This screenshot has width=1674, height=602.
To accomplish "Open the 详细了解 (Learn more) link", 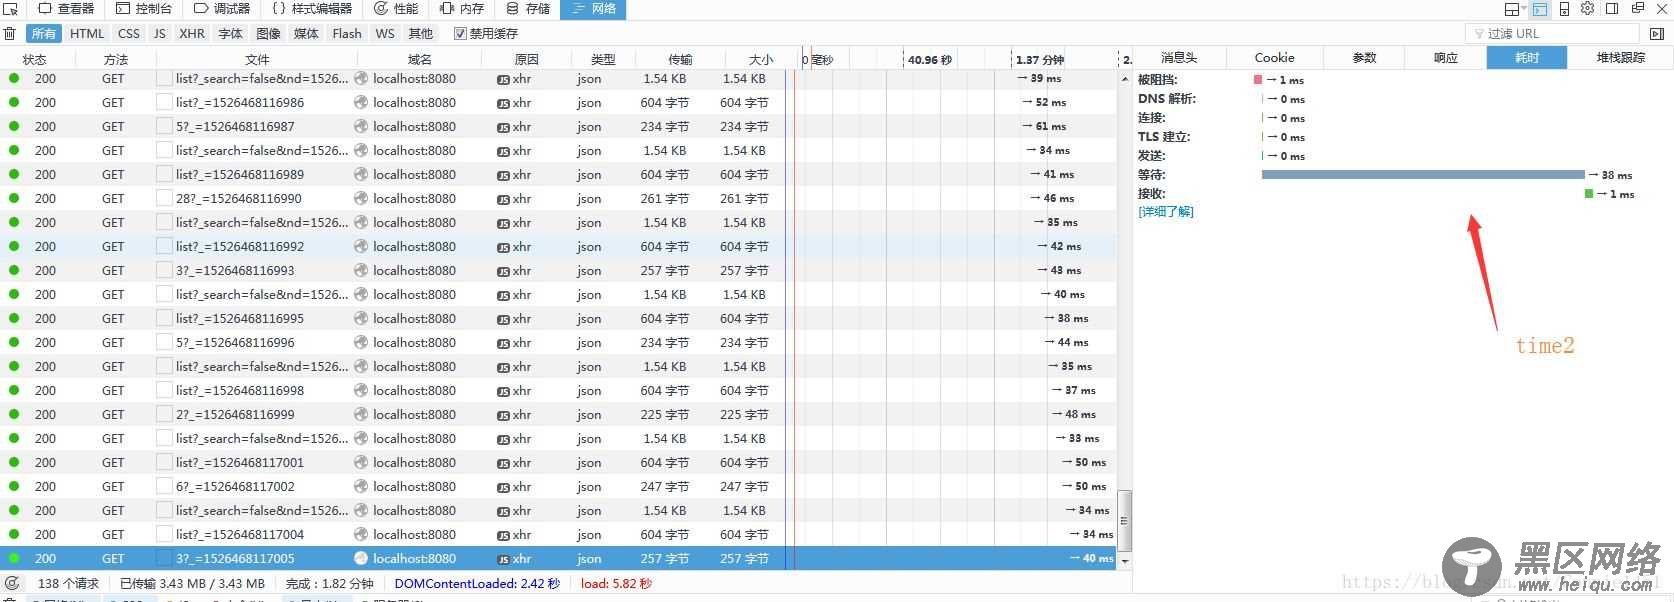I will (x=1166, y=212).
